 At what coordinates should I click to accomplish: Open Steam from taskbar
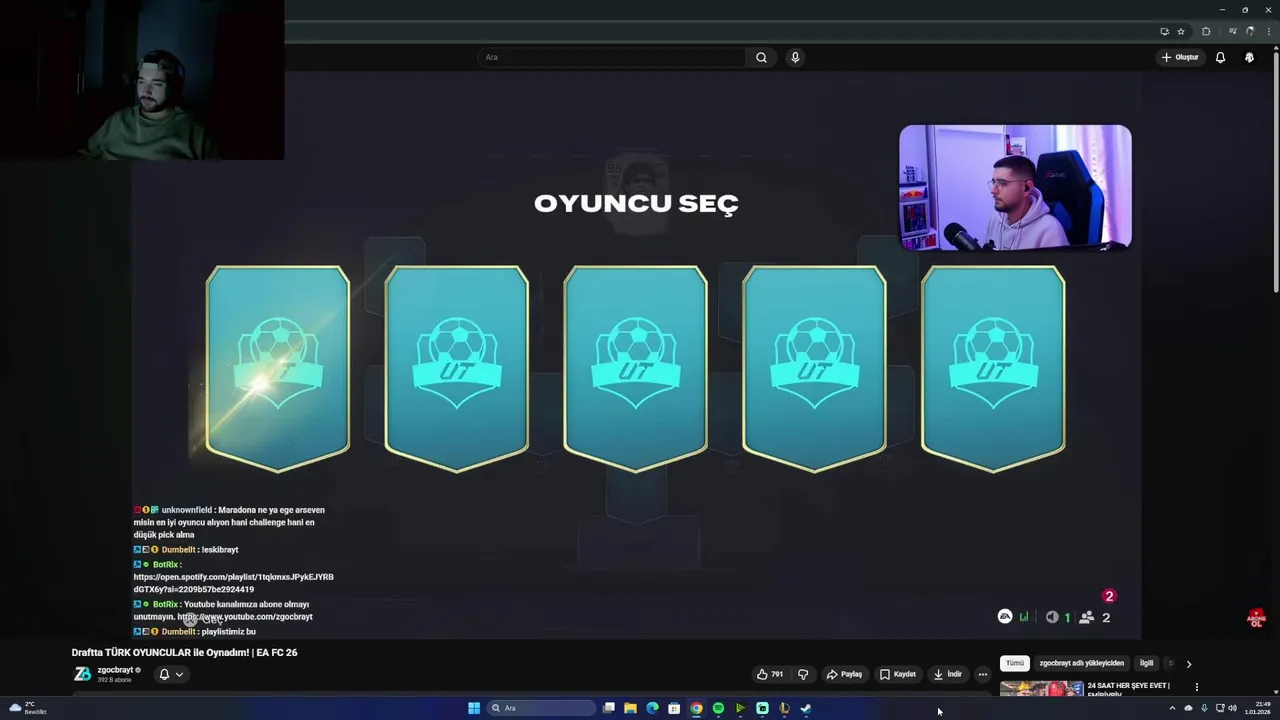coord(806,708)
